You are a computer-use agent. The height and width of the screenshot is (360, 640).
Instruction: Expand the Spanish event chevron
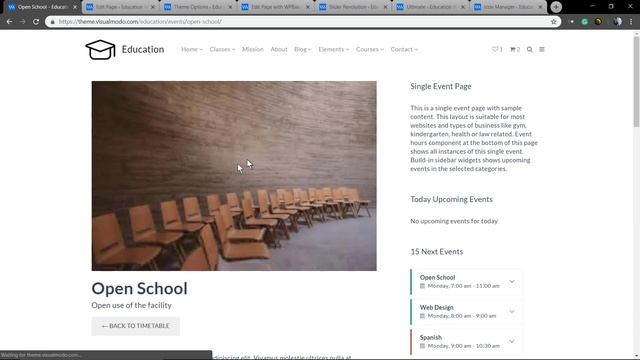coord(512,341)
